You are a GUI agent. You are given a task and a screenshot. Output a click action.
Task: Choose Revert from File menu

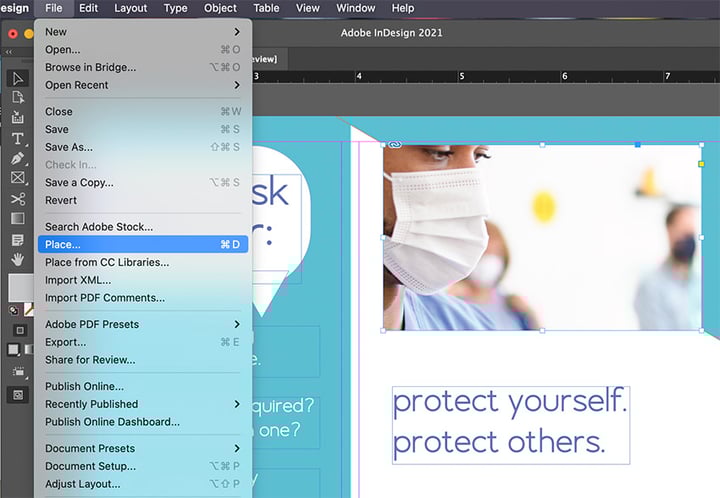coord(143,200)
